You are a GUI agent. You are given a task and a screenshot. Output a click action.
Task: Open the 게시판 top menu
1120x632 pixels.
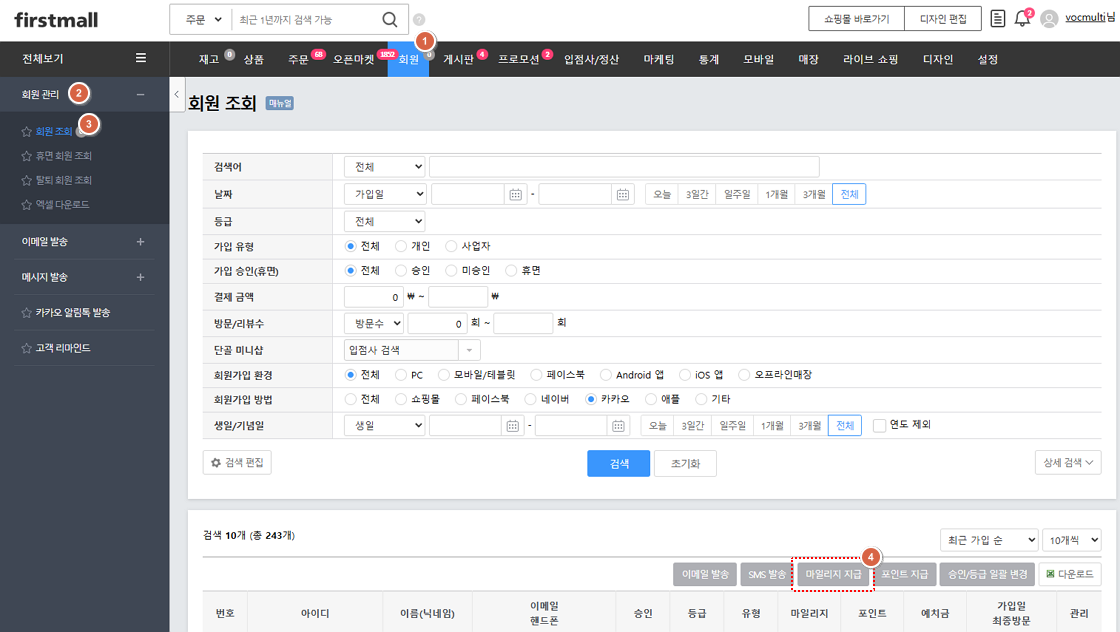[458, 59]
